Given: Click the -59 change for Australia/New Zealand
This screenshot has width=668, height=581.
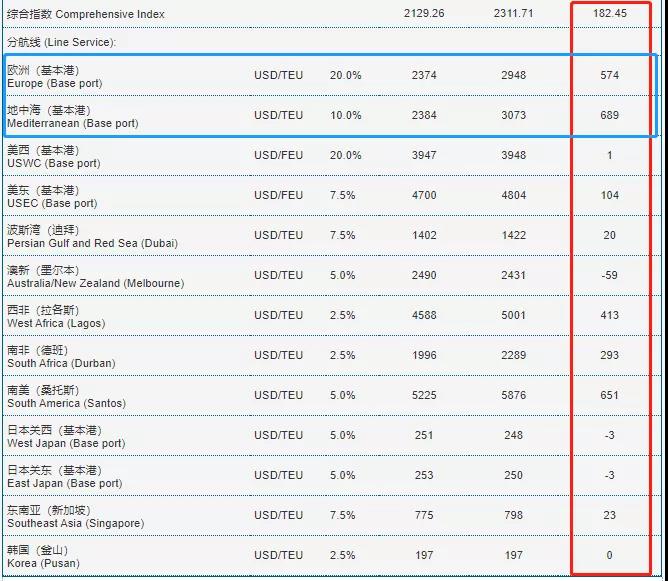Looking at the screenshot, I should click(609, 275).
